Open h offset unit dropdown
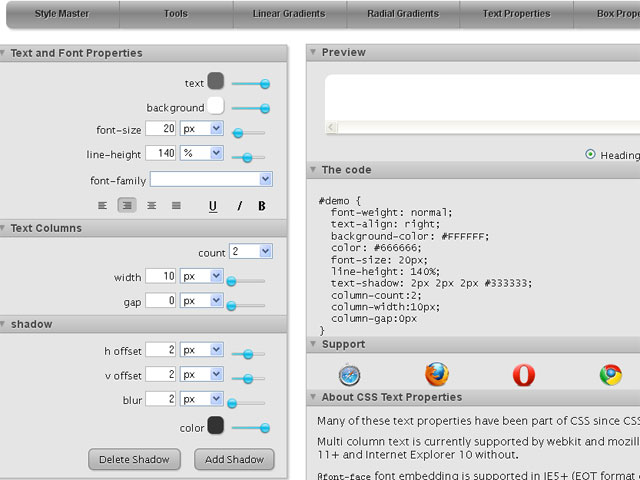The height and width of the screenshot is (480, 640). point(202,350)
